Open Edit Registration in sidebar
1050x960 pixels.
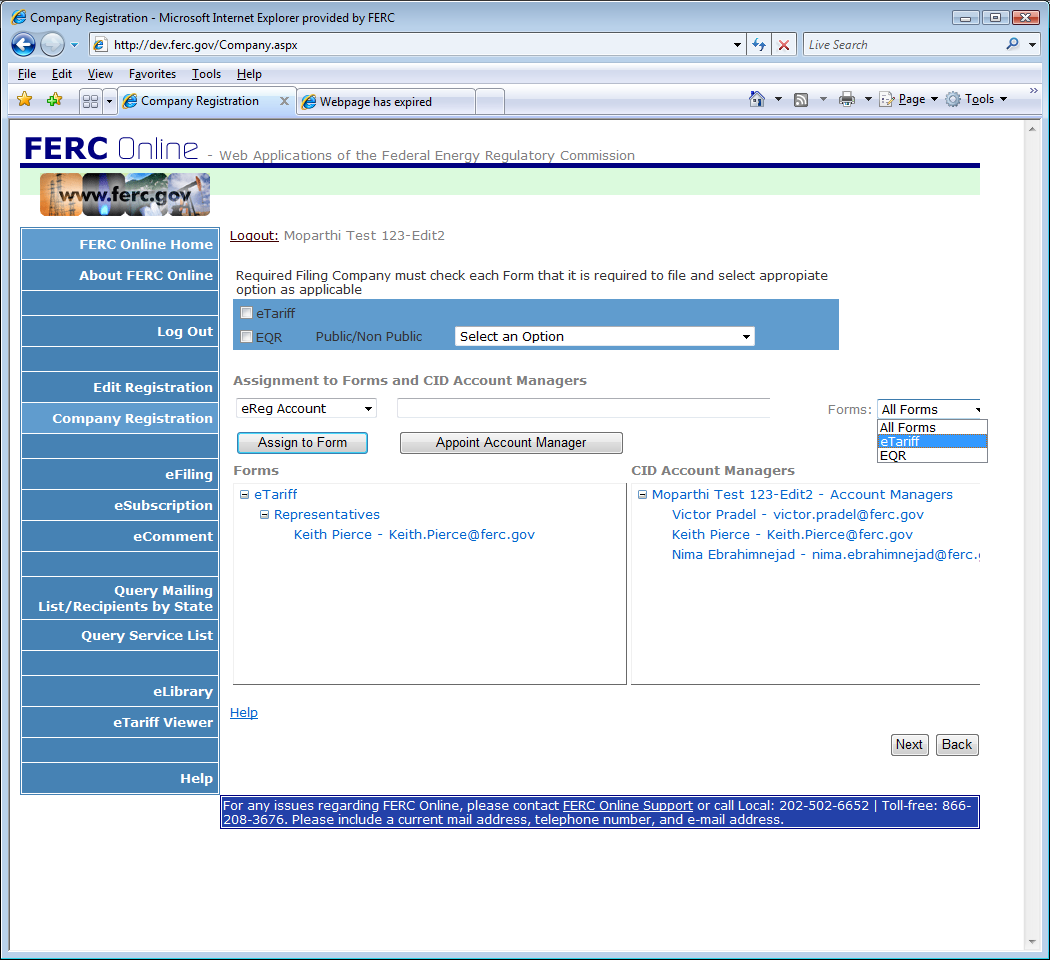pos(120,387)
